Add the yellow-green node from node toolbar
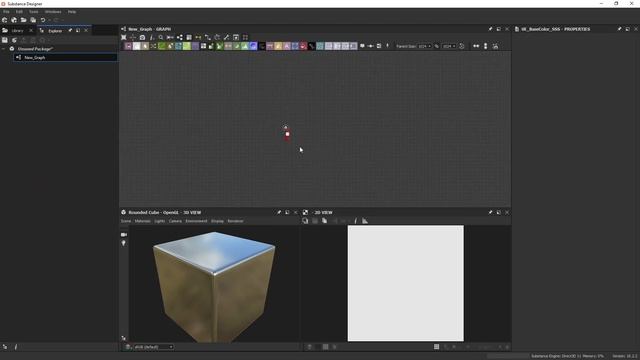The width and height of the screenshot is (640, 360). pyautogui.click(x=187, y=46)
